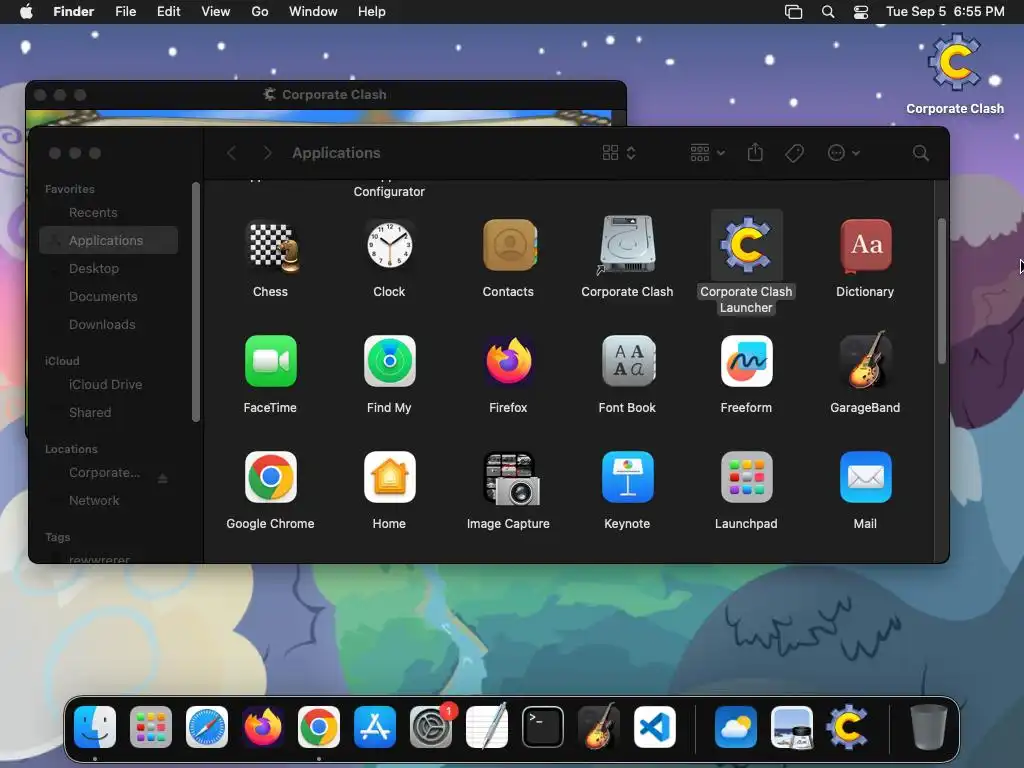Screen dimensions: 1024x768
Task: Open Spotlight search in menu bar
Action: click(828, 12)
